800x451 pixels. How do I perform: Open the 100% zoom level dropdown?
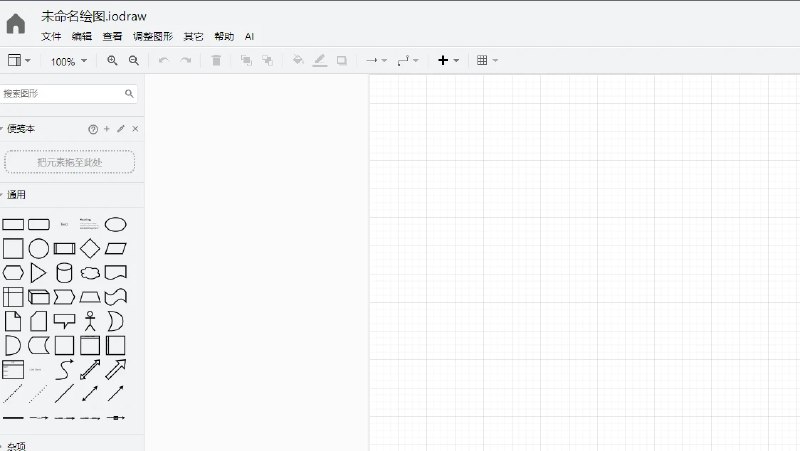69,61
